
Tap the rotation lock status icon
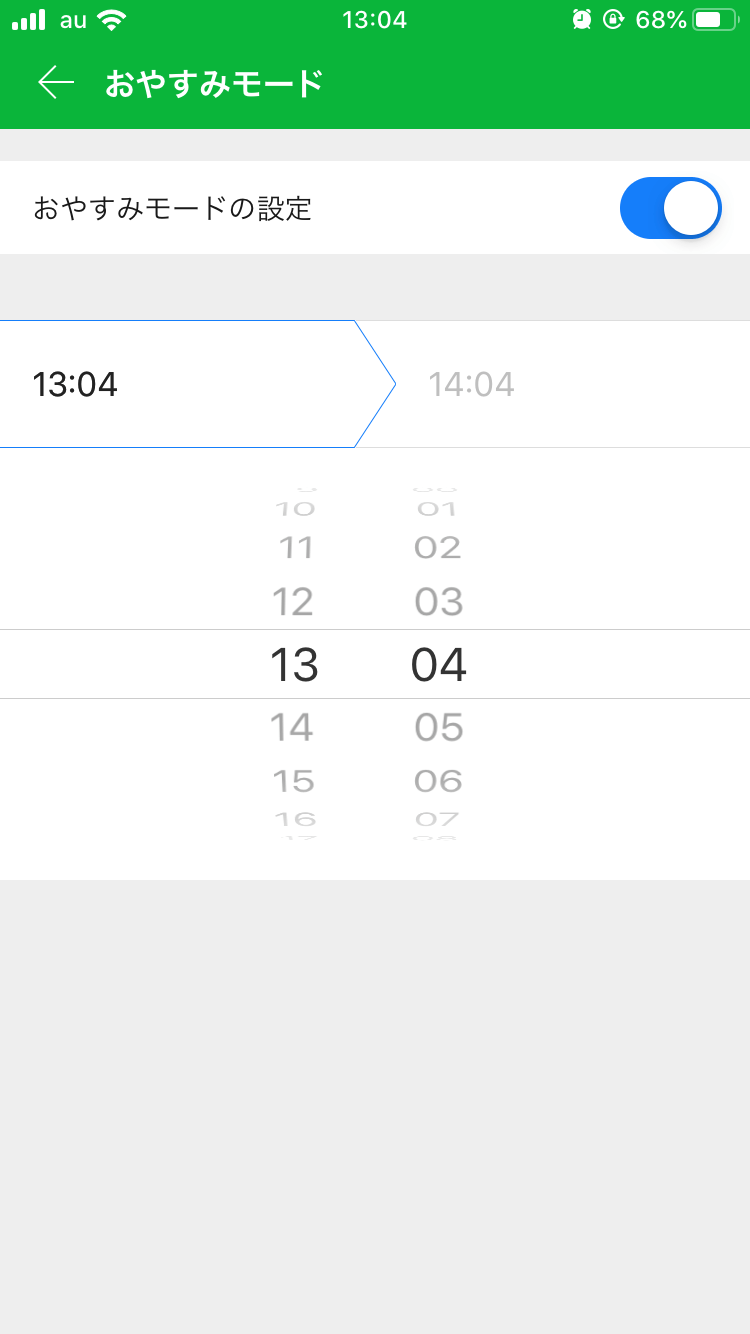[613, 19]
